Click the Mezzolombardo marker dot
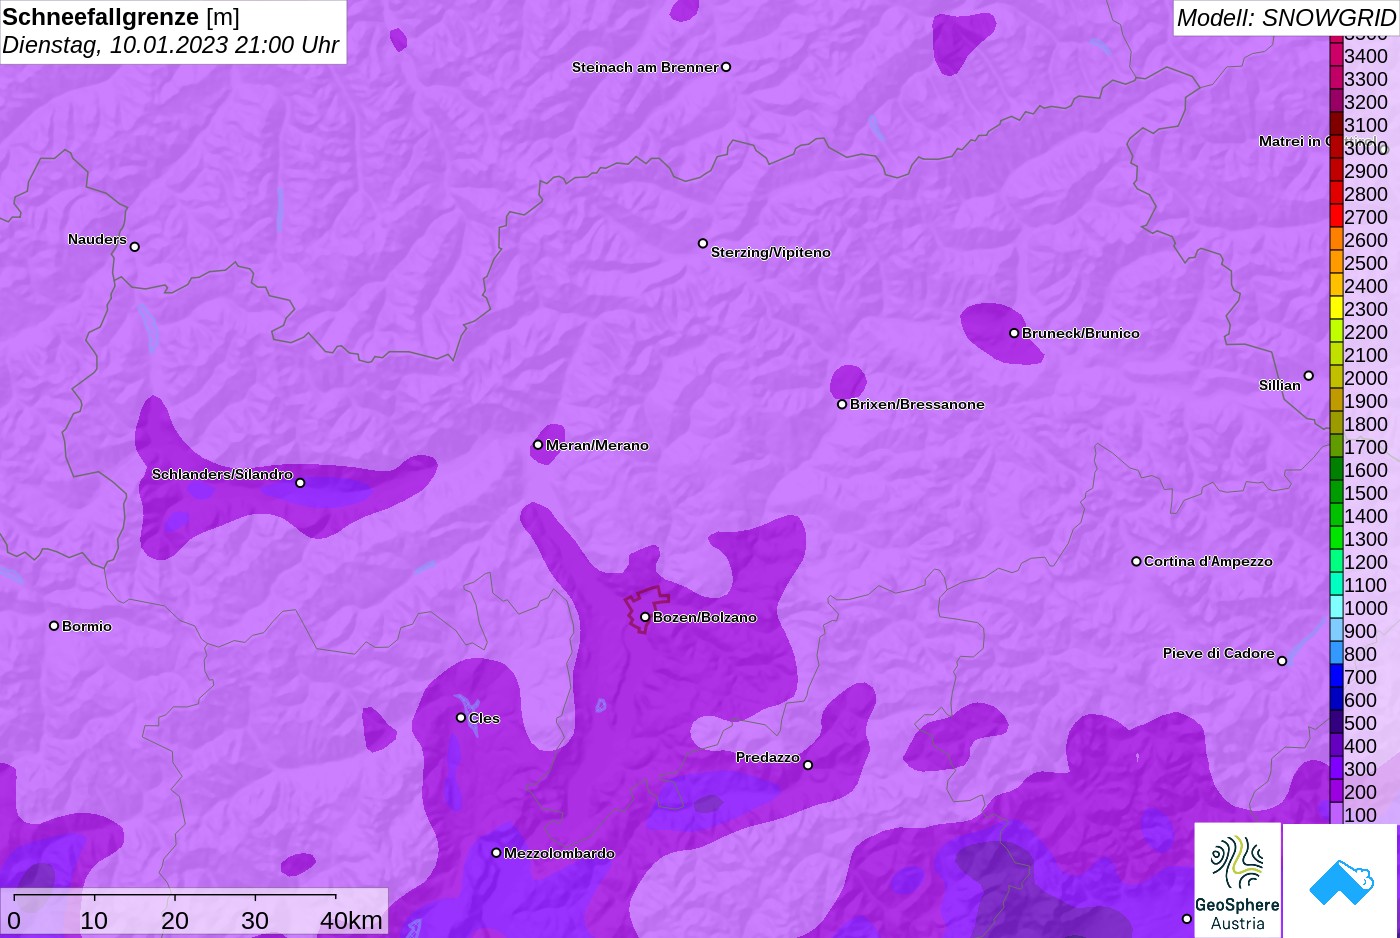The width and height of the screenshot is (1400, 938). click(x=496, y=853)
